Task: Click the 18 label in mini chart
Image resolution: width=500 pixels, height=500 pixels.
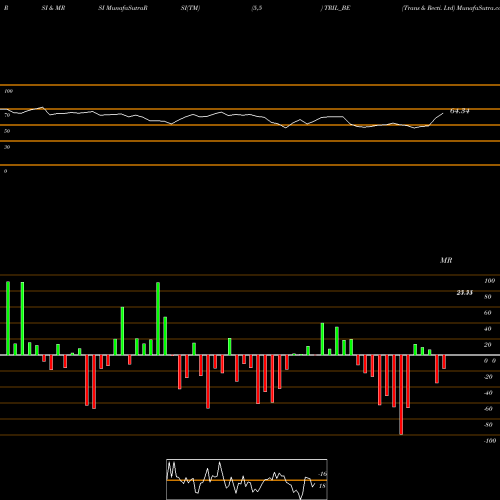Action: click(322, 486)
